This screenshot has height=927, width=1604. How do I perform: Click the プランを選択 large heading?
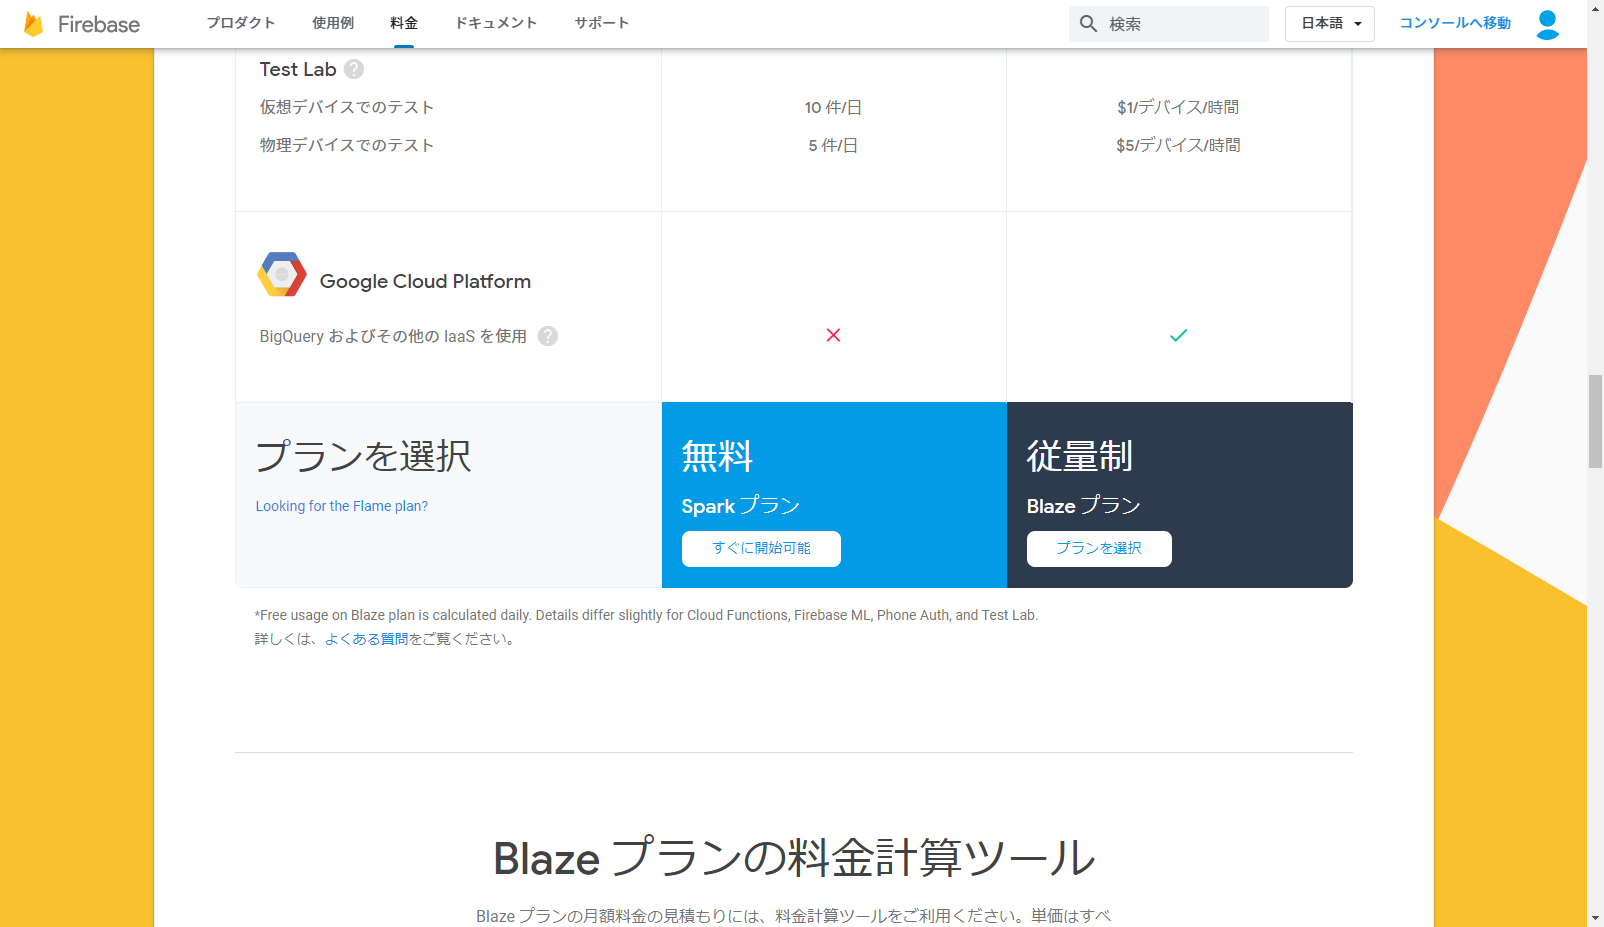pyautogui.click(x=363, y=456)
